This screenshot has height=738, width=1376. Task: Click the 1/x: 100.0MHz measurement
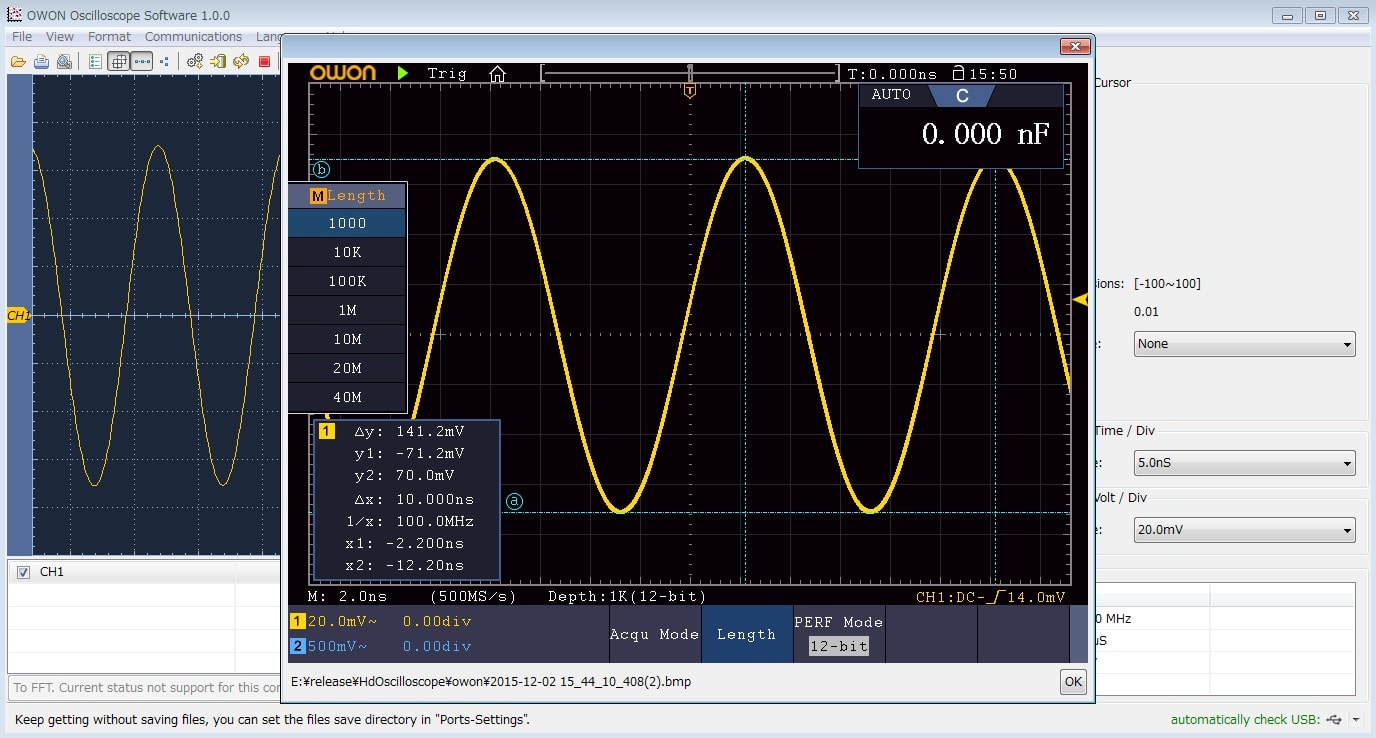409,521
